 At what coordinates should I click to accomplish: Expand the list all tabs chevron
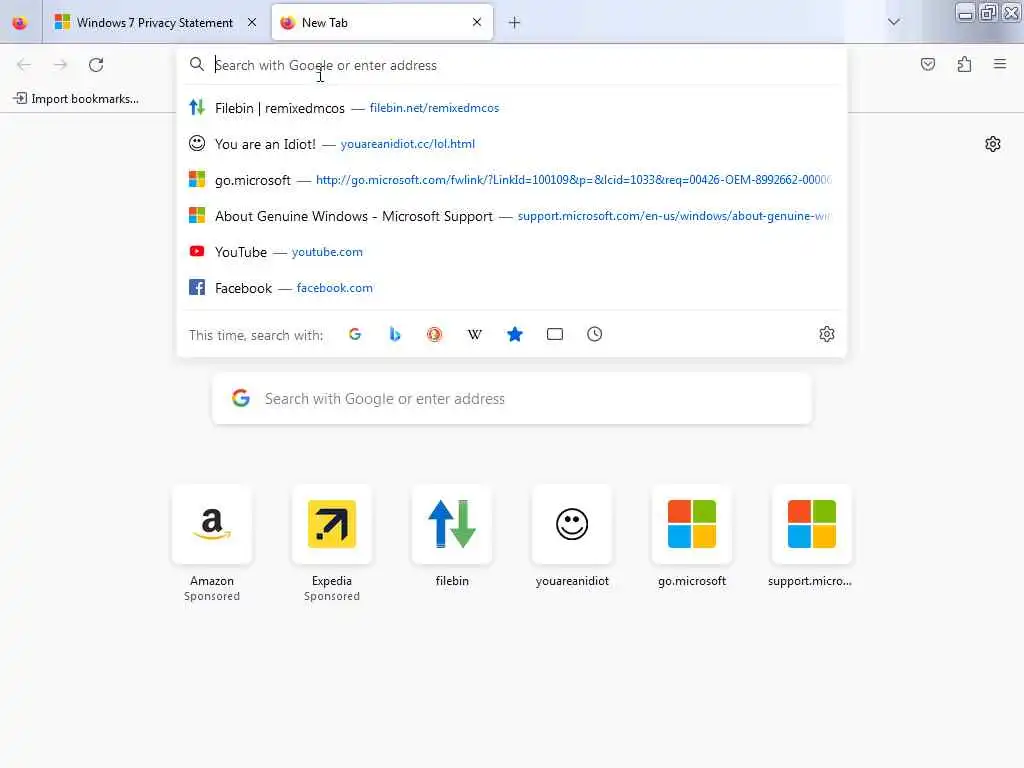coord(893,22)
